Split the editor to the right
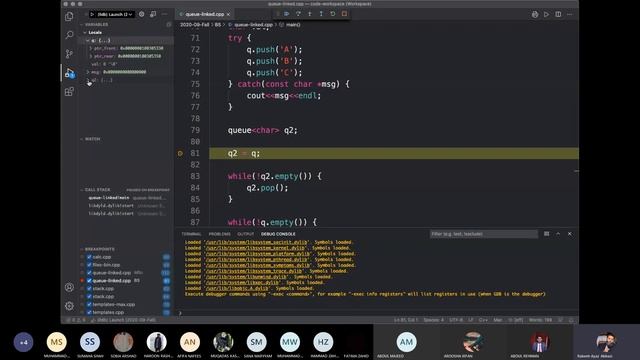Screen dimensions: 640x360 [x=558, y=14]
